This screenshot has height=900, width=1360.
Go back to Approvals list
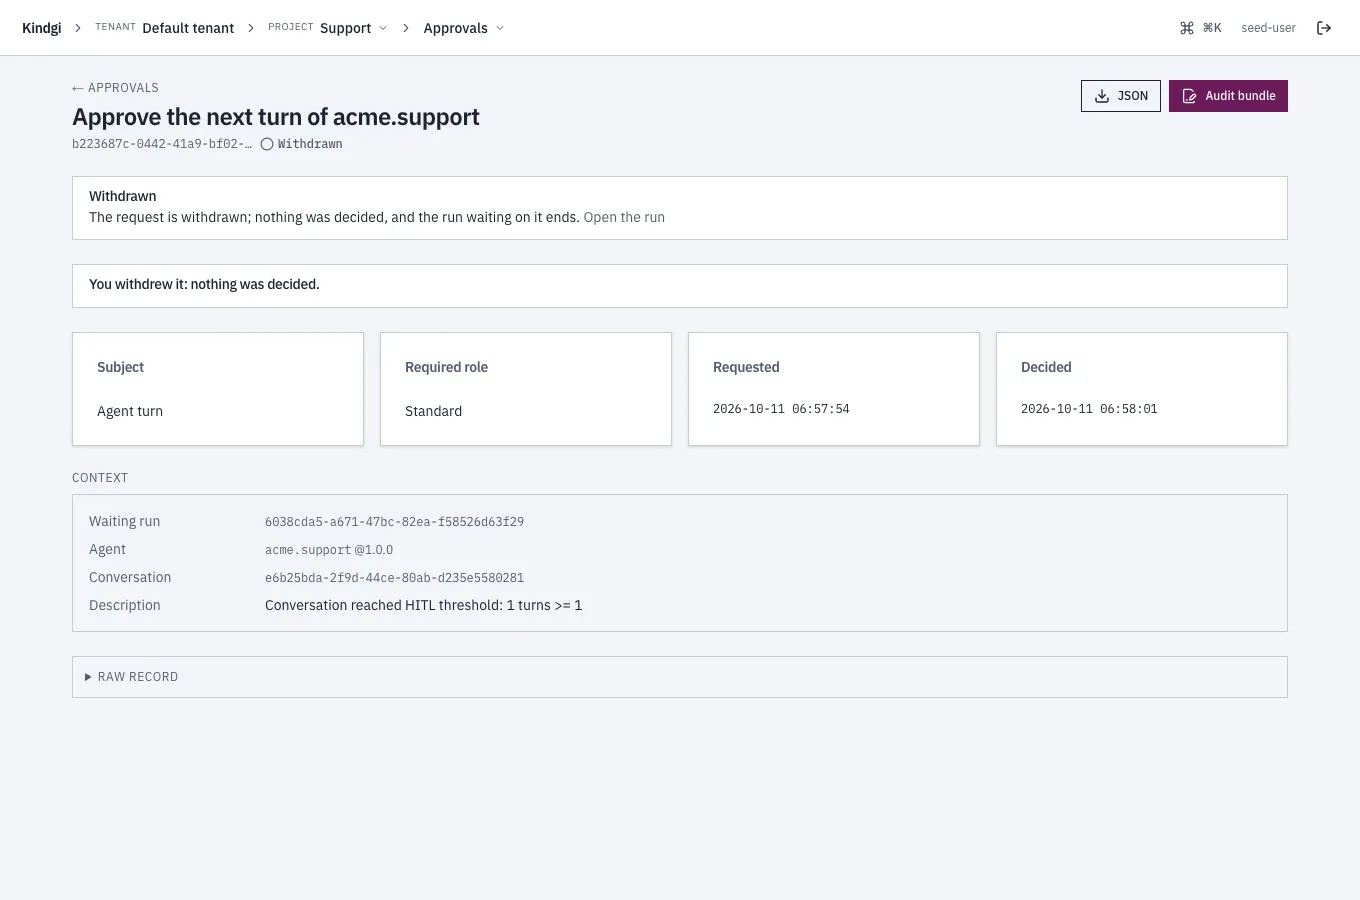(x=115, y=88)
